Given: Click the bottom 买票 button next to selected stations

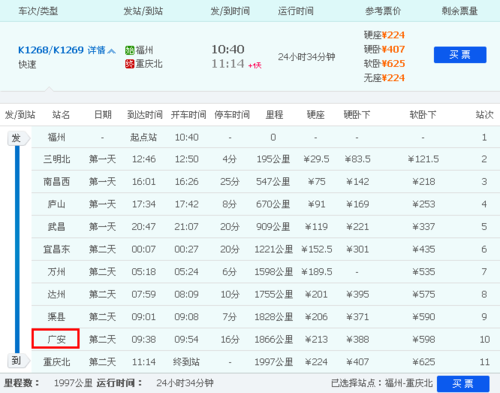Looking at the screenshot, I should tap(463, 384).
